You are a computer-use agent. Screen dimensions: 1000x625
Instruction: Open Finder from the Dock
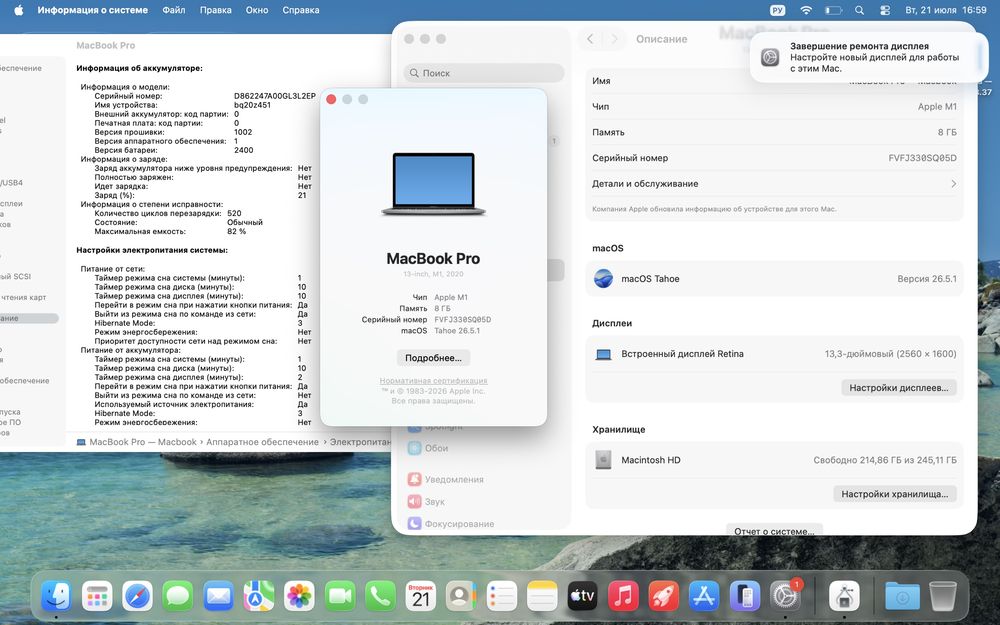(x=56, y=596)
